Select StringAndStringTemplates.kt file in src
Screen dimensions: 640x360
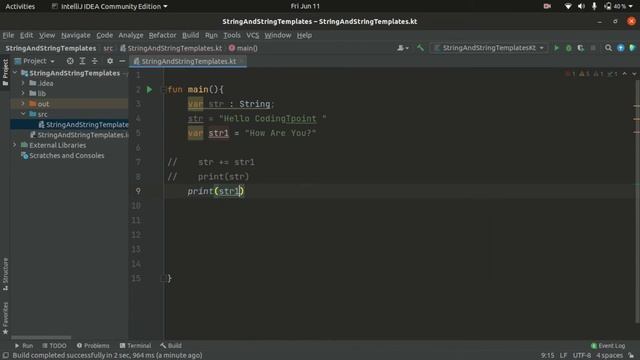coord(83,124)
